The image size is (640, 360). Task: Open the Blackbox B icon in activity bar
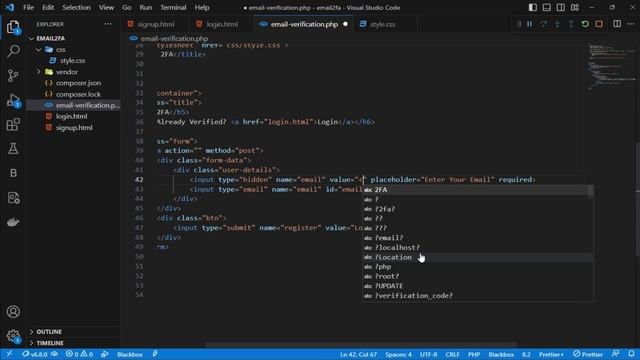[13, 173]
